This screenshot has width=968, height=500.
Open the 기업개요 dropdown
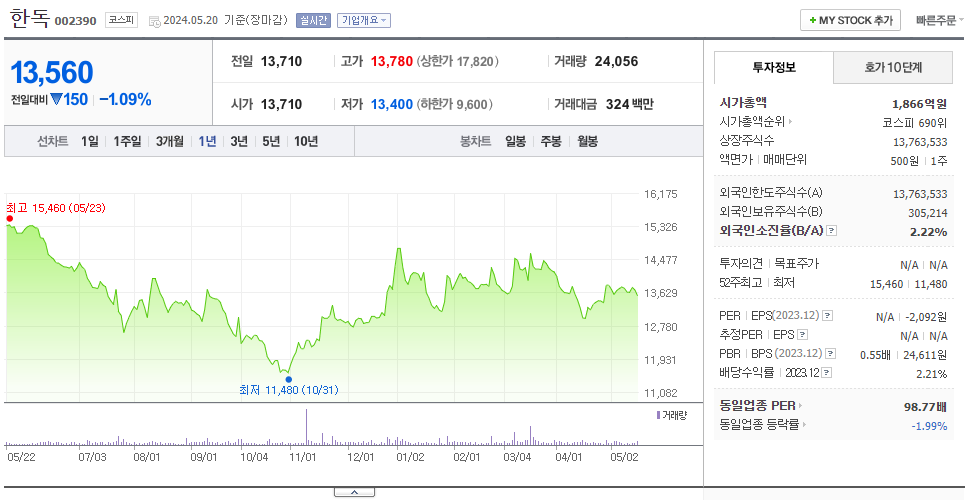point(364,20)
